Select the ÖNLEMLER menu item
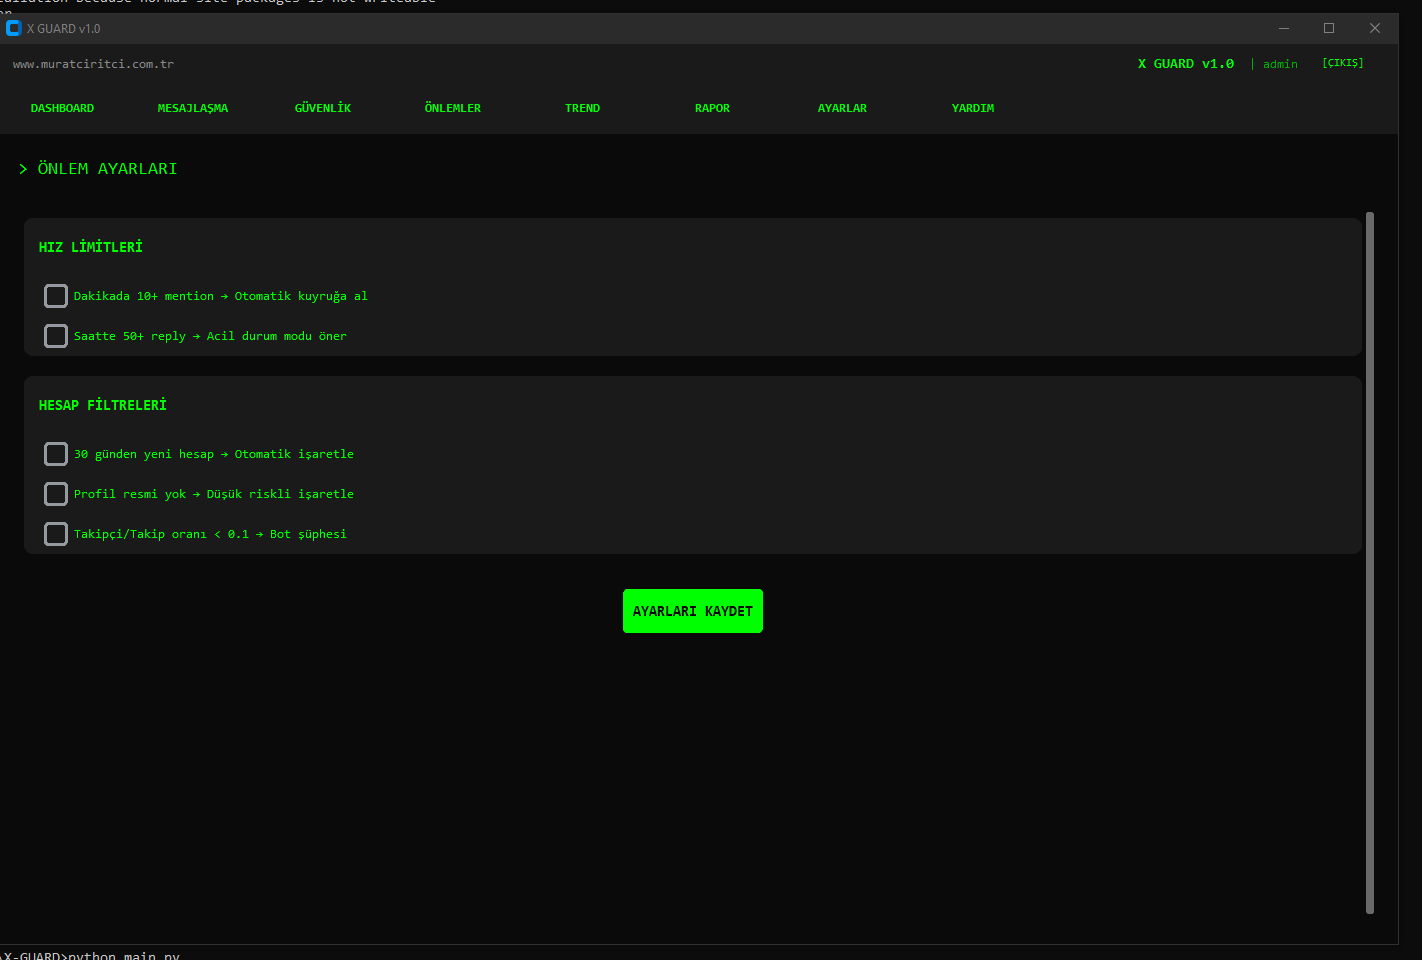The image size is (1422, 960). [x=453, y=108]
